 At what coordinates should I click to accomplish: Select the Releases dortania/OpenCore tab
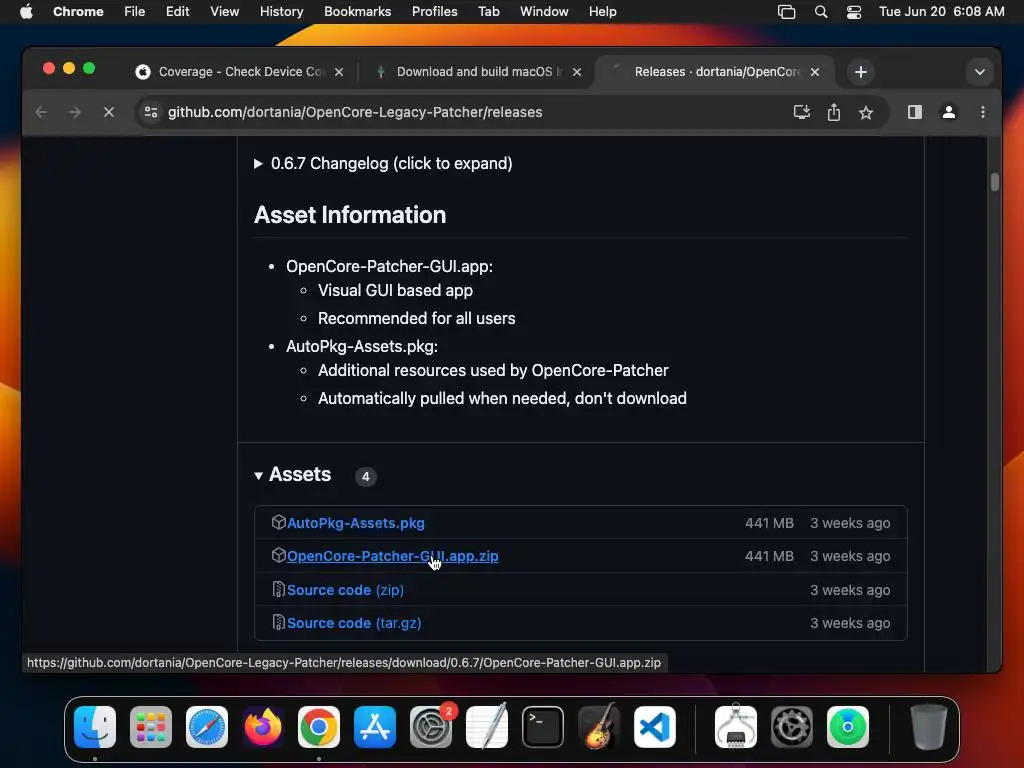(715, 72)
